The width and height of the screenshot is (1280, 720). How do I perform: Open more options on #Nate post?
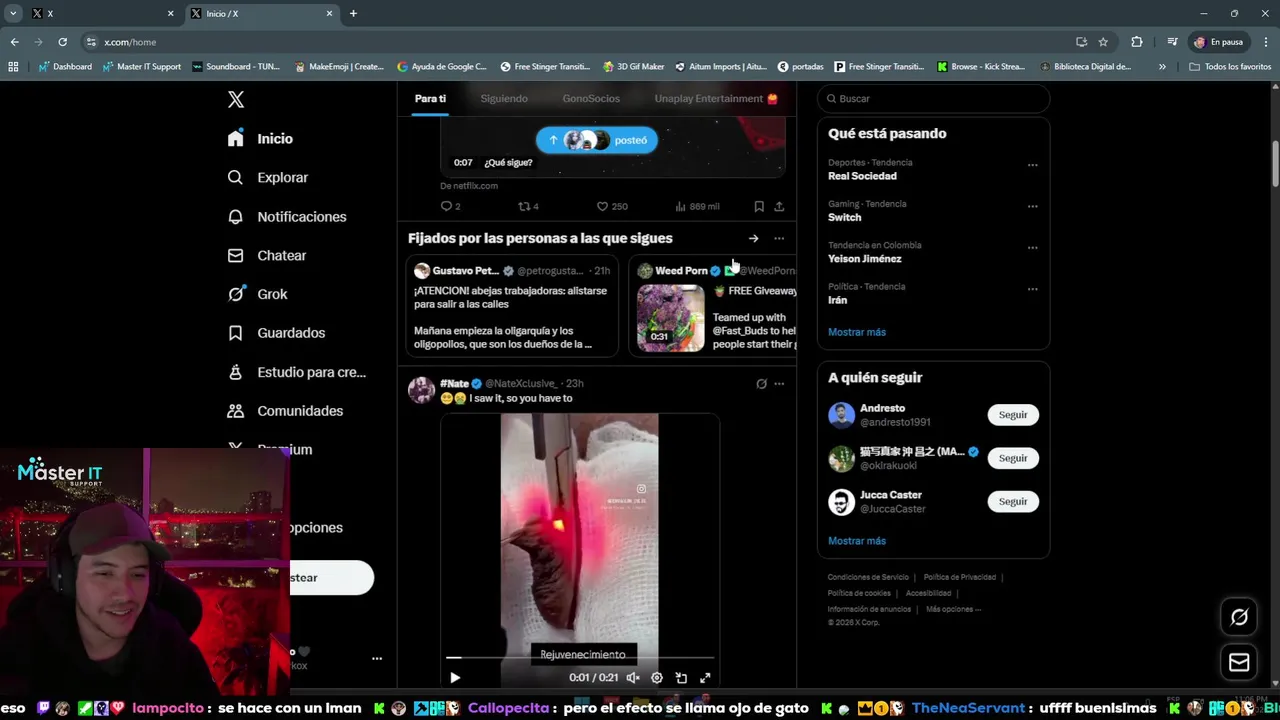point(779,383)
